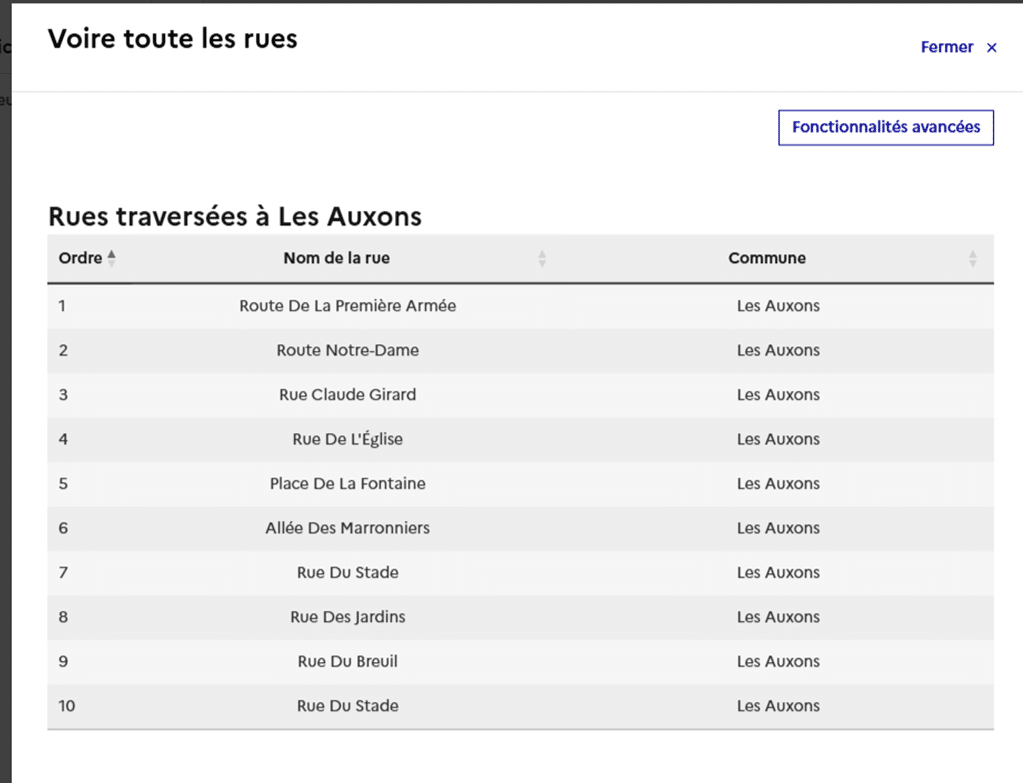The height and width of the screenshot is (783, 1023).
Task: Select Rue Du Stade in row 10
Action: pyautogui.click(x=348, y=705)
